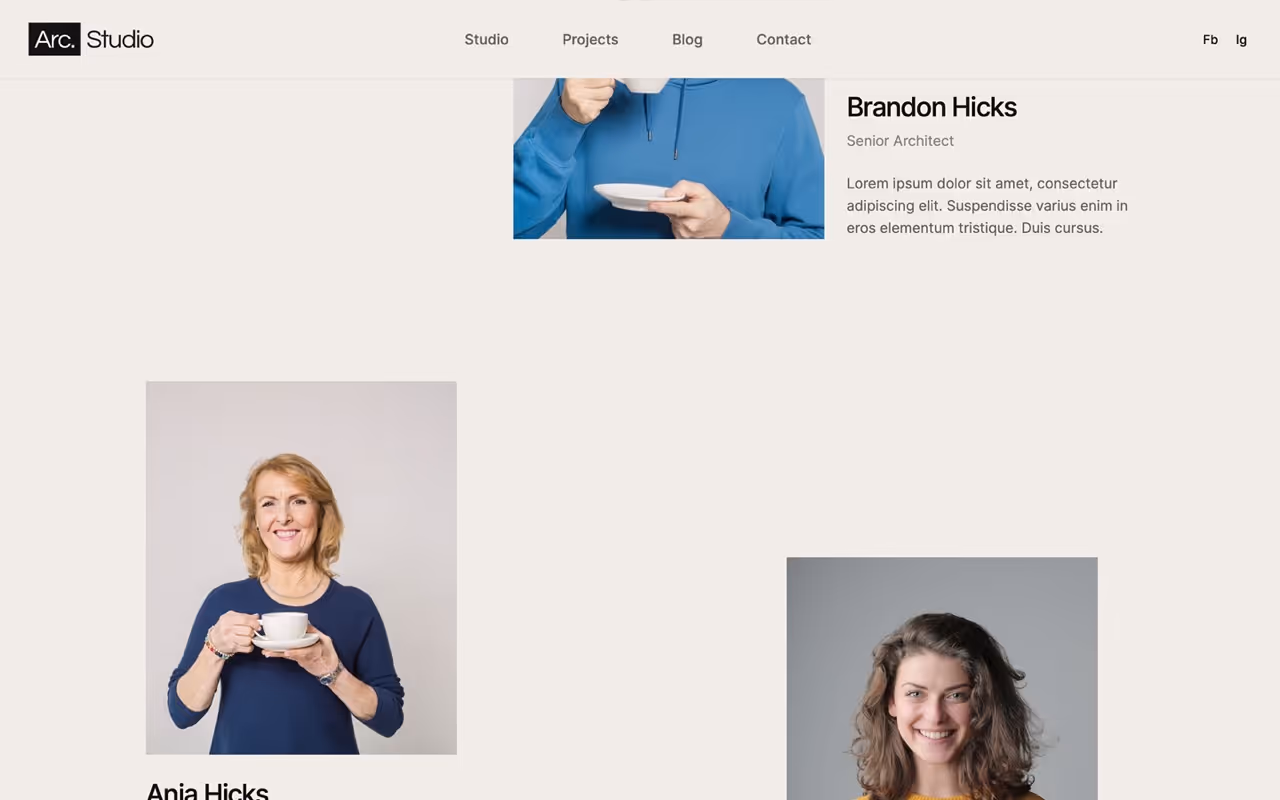
Task: Open the Studio navigation item
Action: click(486, 39)
